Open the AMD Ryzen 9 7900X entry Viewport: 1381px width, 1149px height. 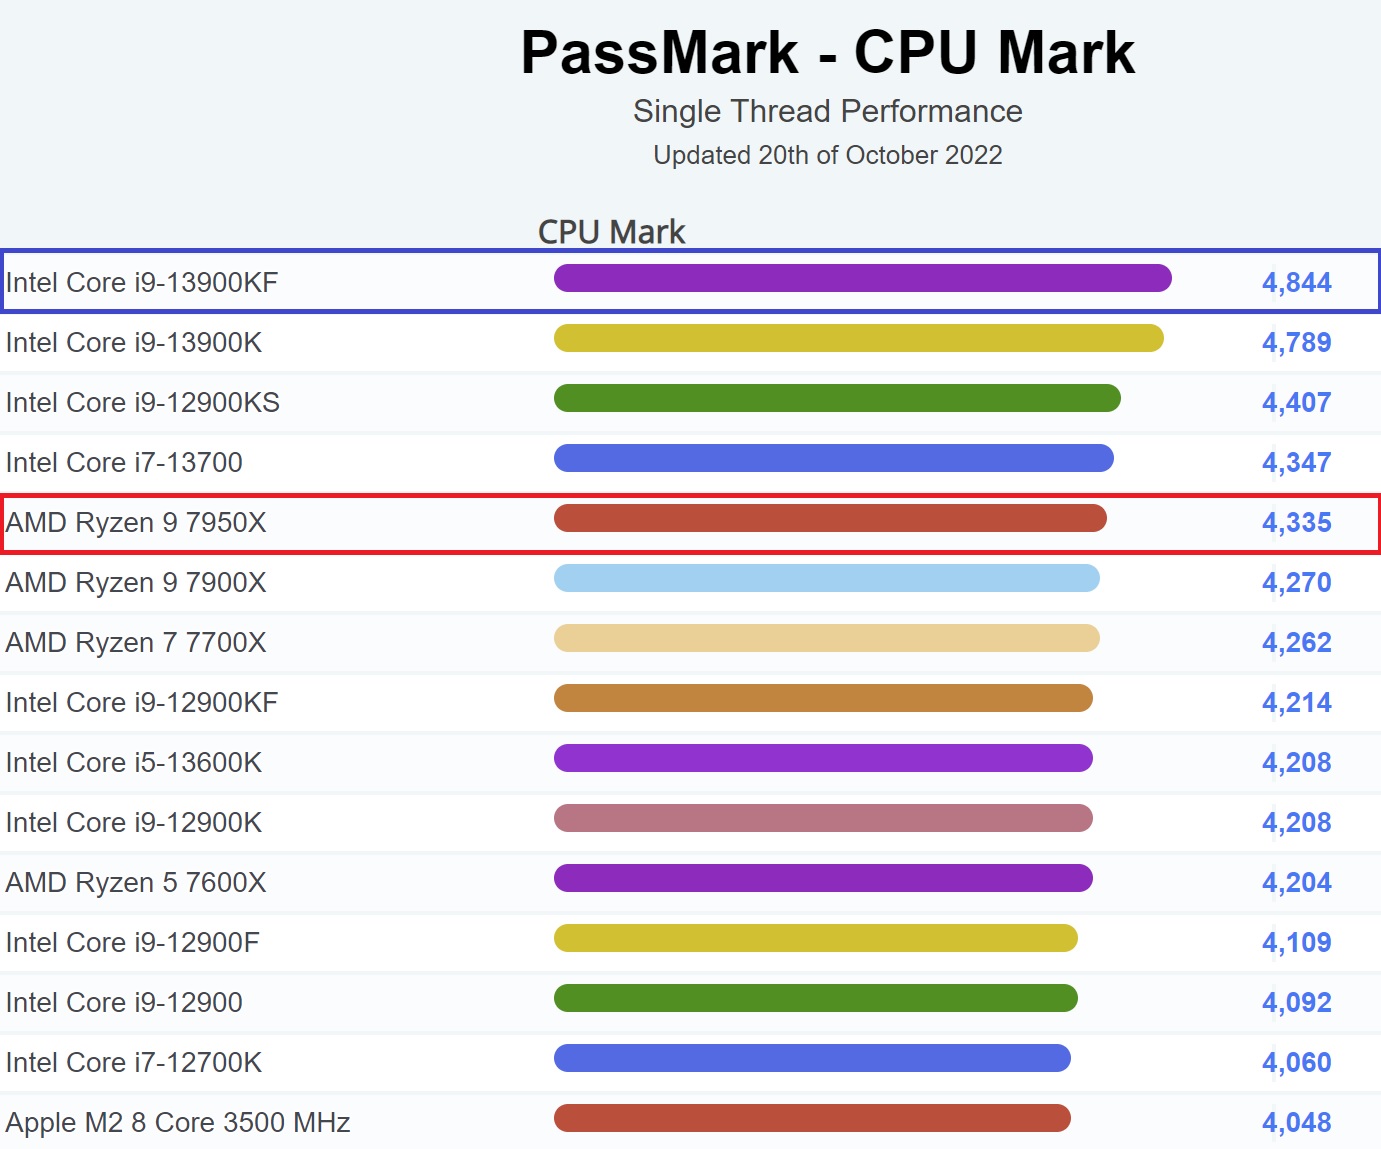point(136,583)
